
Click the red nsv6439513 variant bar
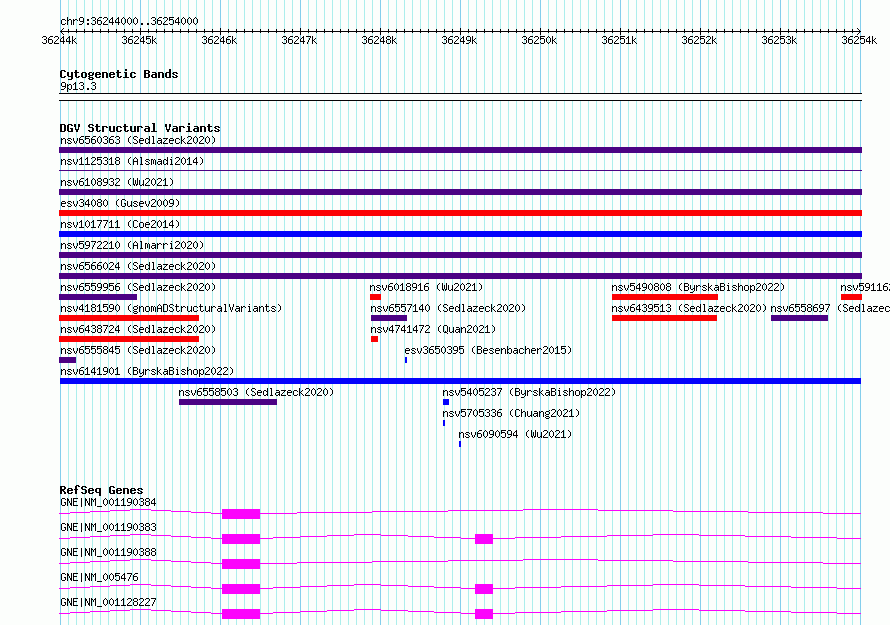[x=664, y=318]
